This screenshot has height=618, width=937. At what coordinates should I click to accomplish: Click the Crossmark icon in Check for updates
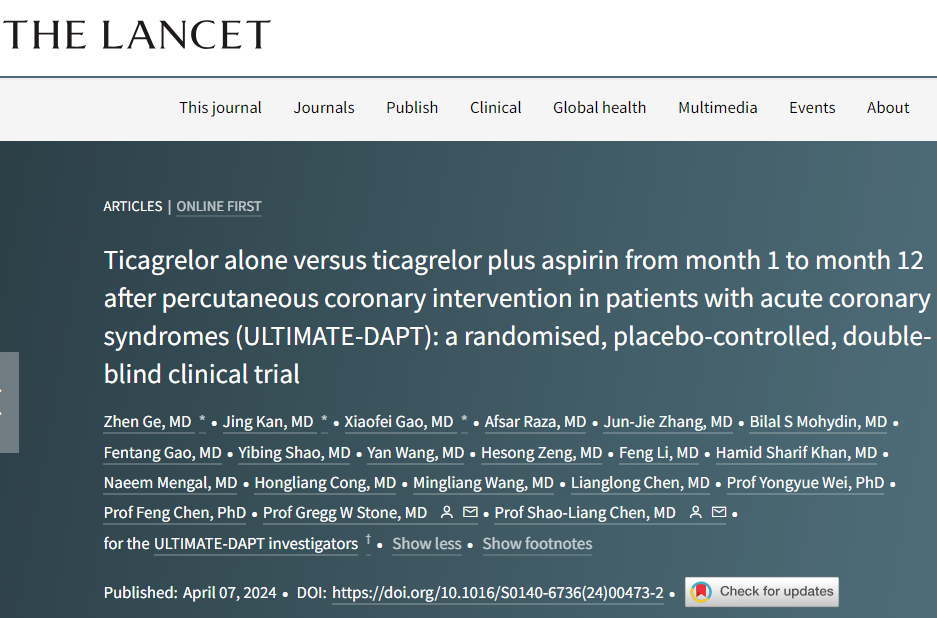(x=702, y=592)
